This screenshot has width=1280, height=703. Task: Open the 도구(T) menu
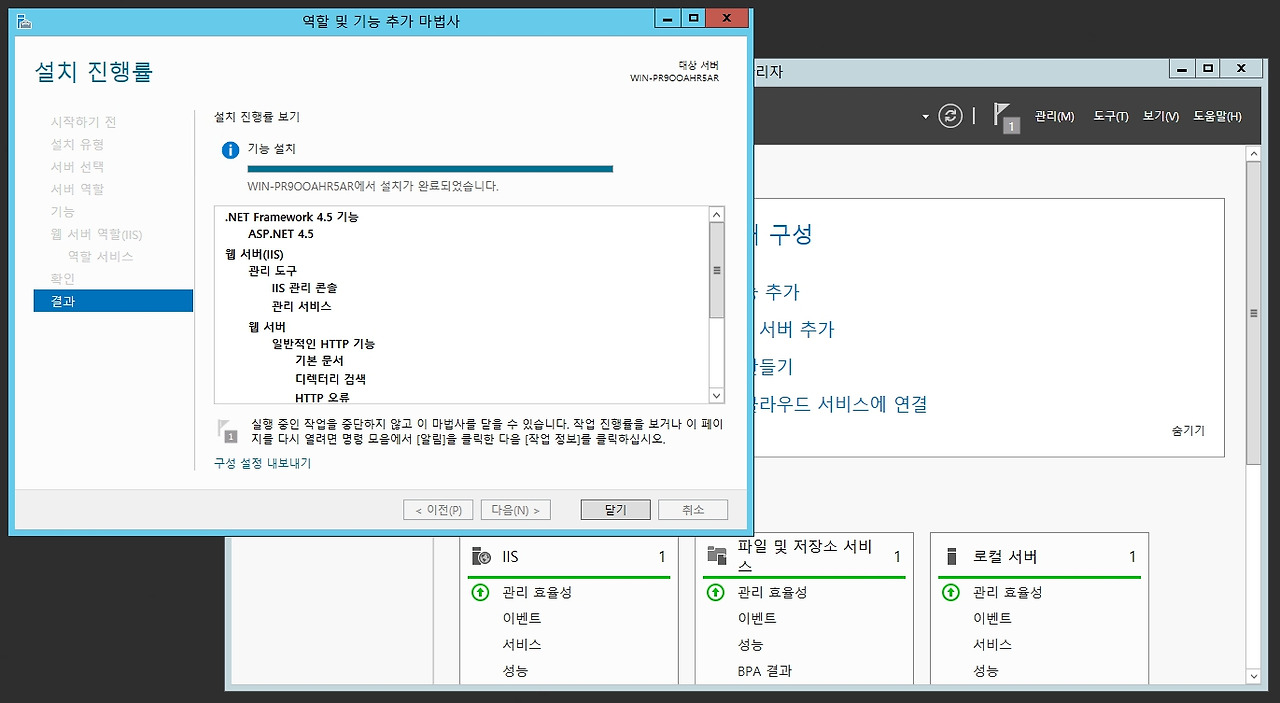pos(1110,117)
